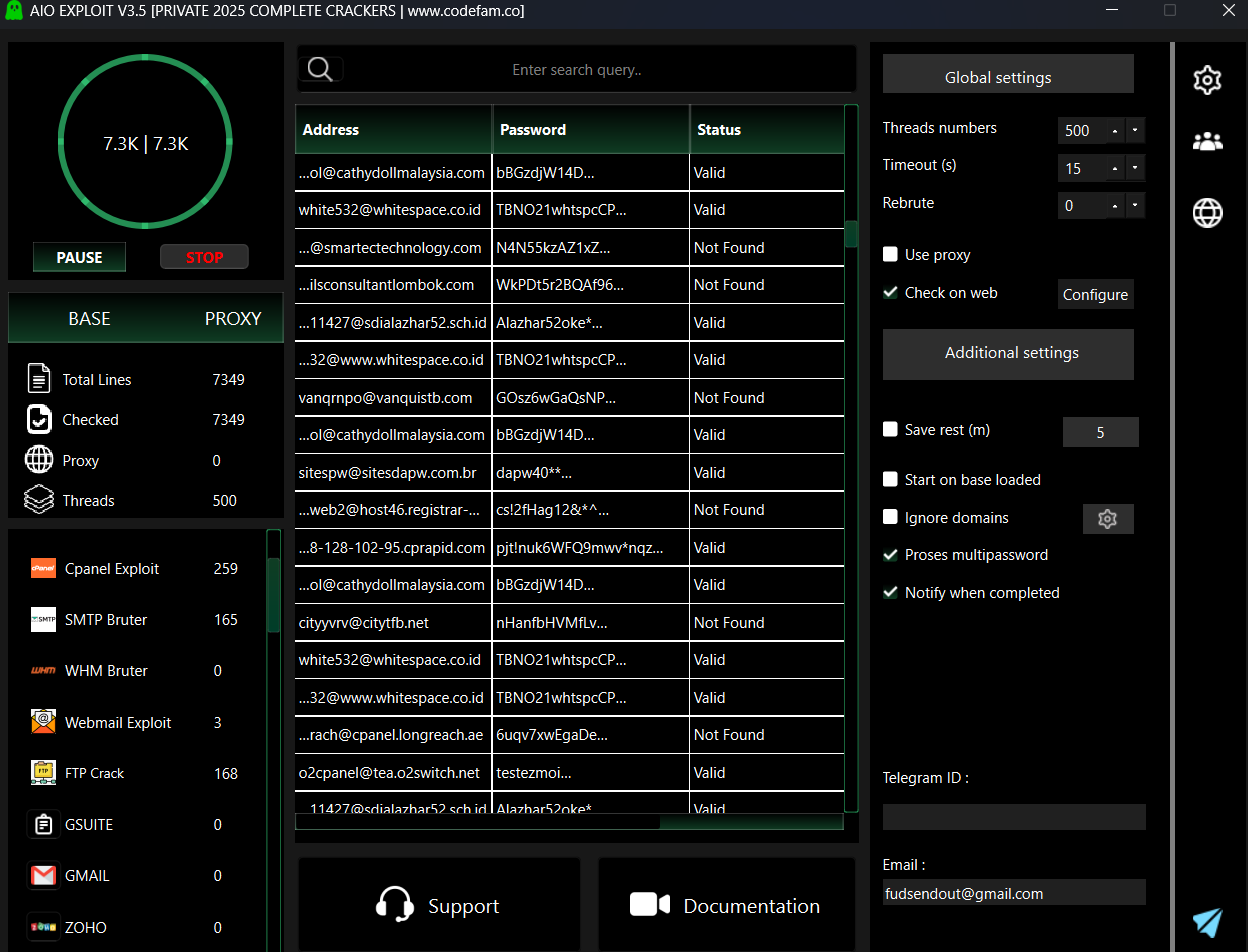Viewport: 1248px width, 952px height.
Task: Decrease Timeout value with down arrow
Action: 1135,168
